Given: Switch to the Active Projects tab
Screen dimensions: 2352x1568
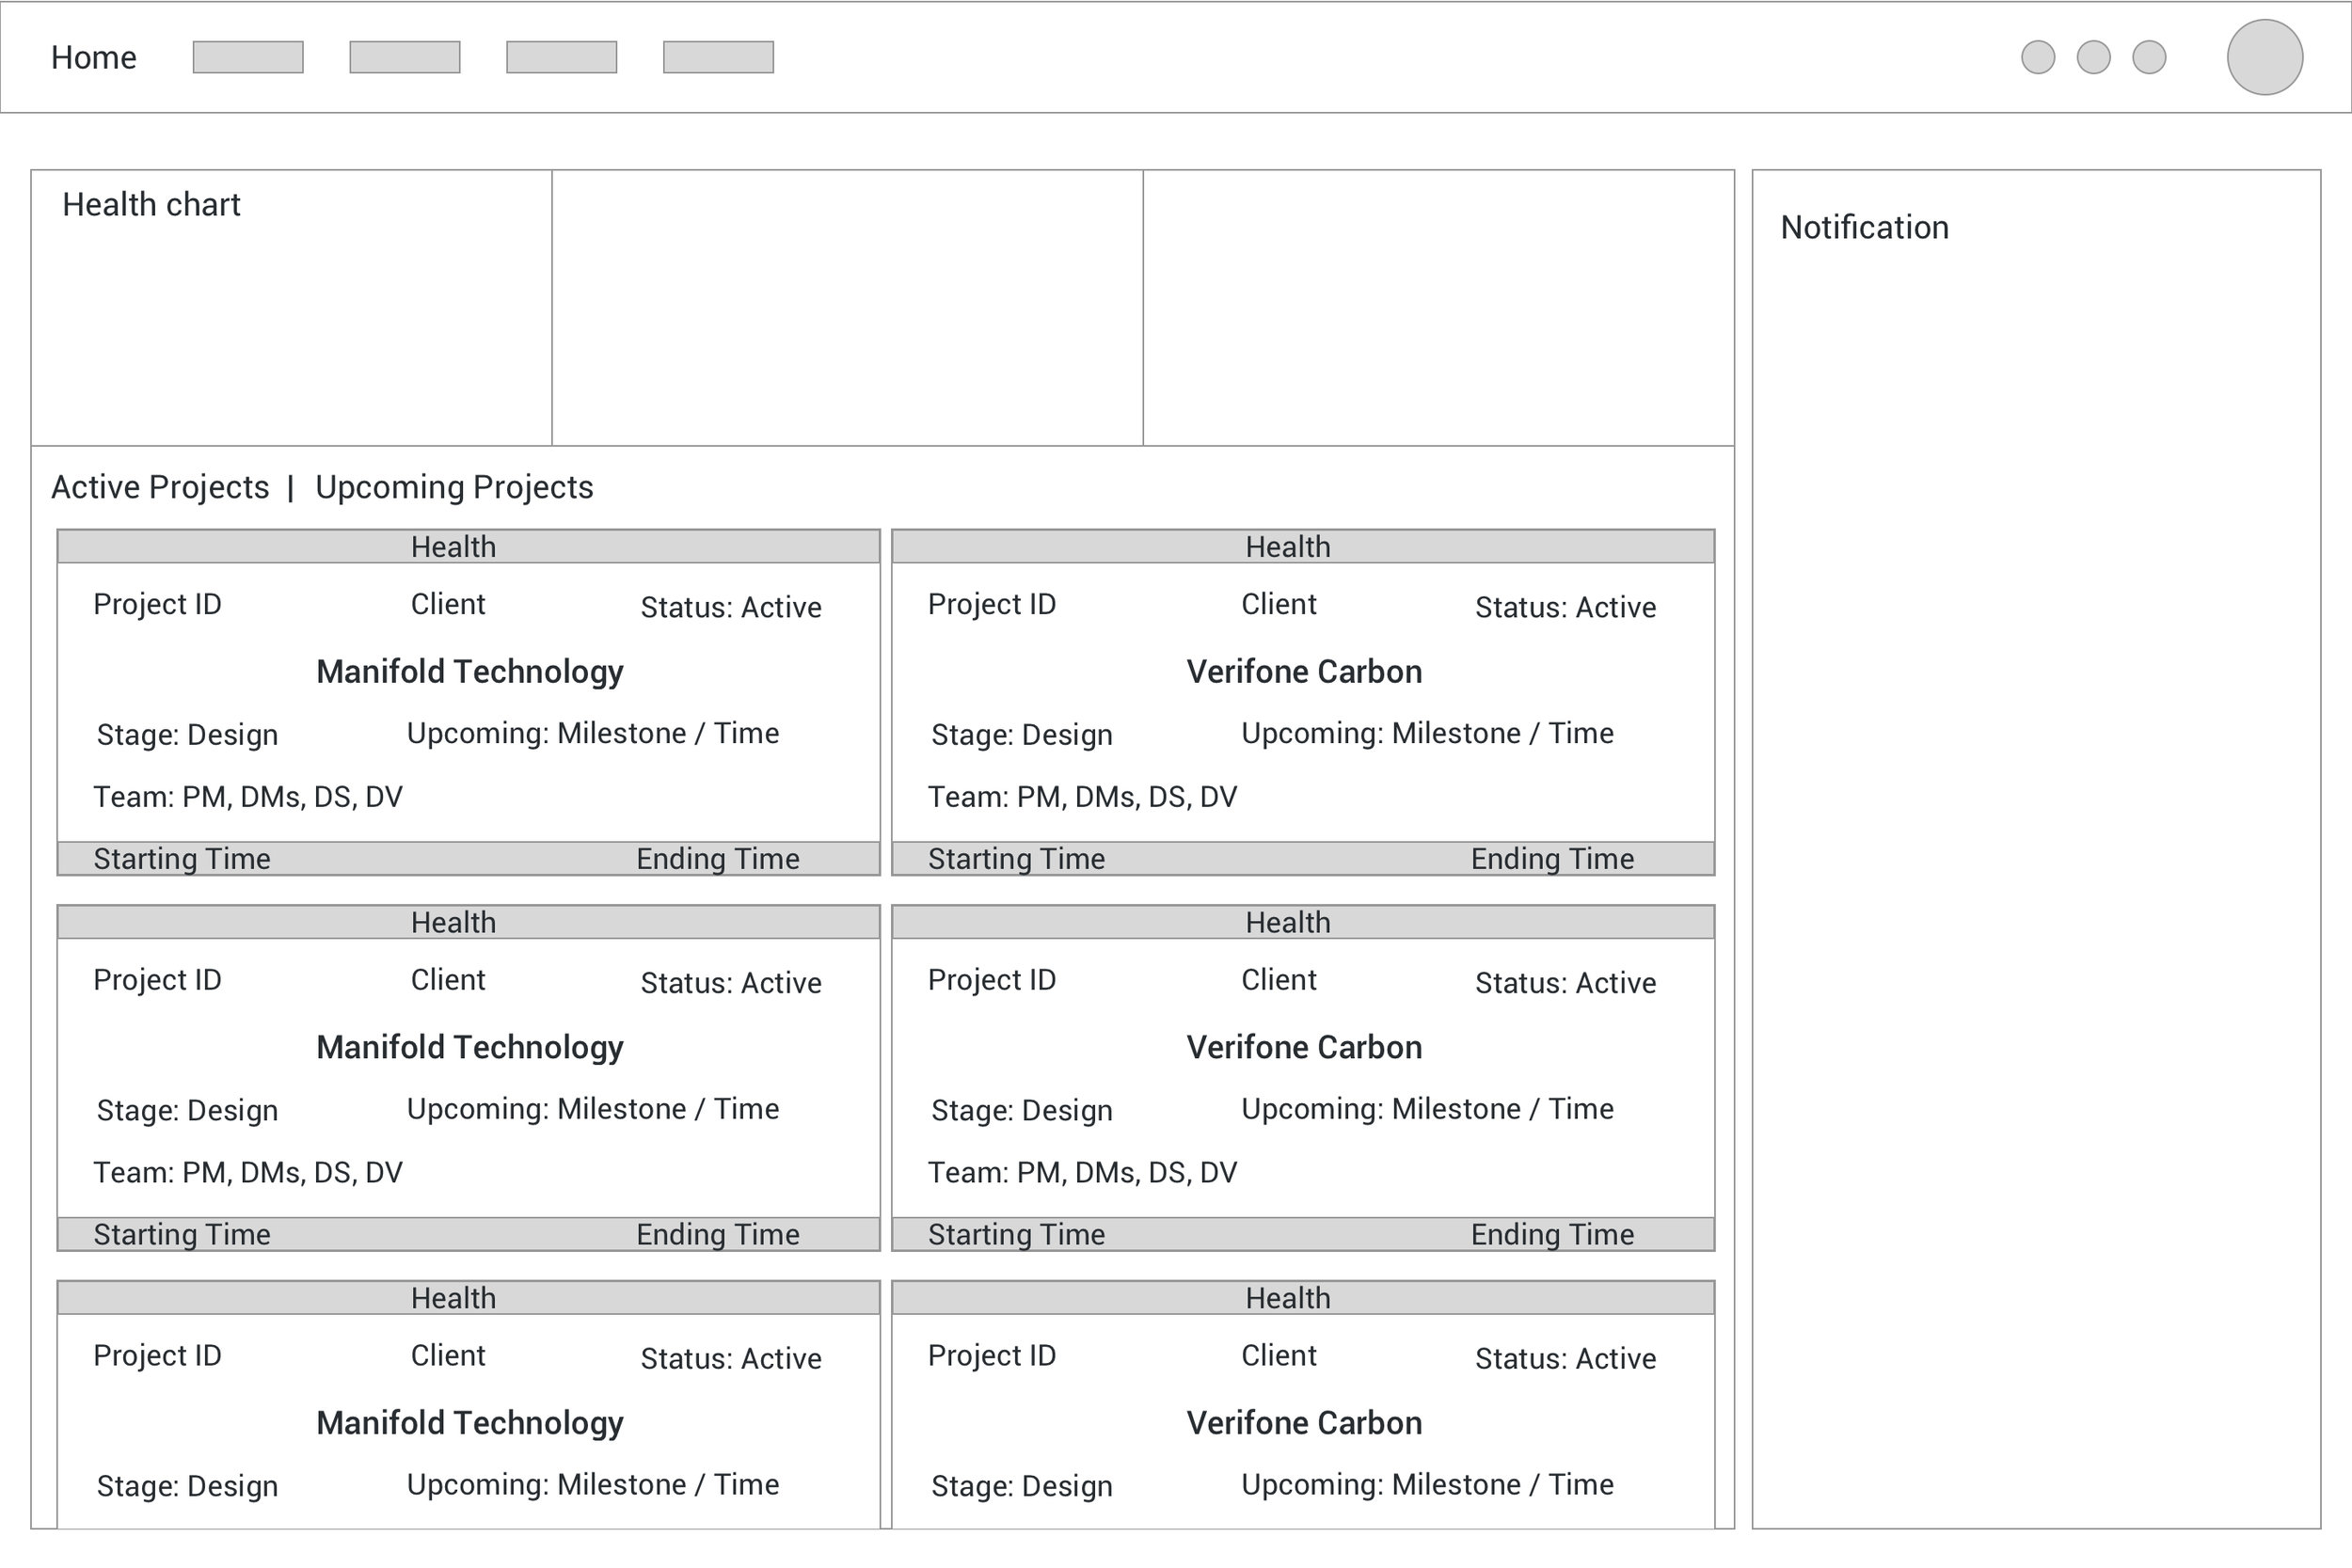Looking at the screenshot, I should pyautogui.click(x=160, y=487).
